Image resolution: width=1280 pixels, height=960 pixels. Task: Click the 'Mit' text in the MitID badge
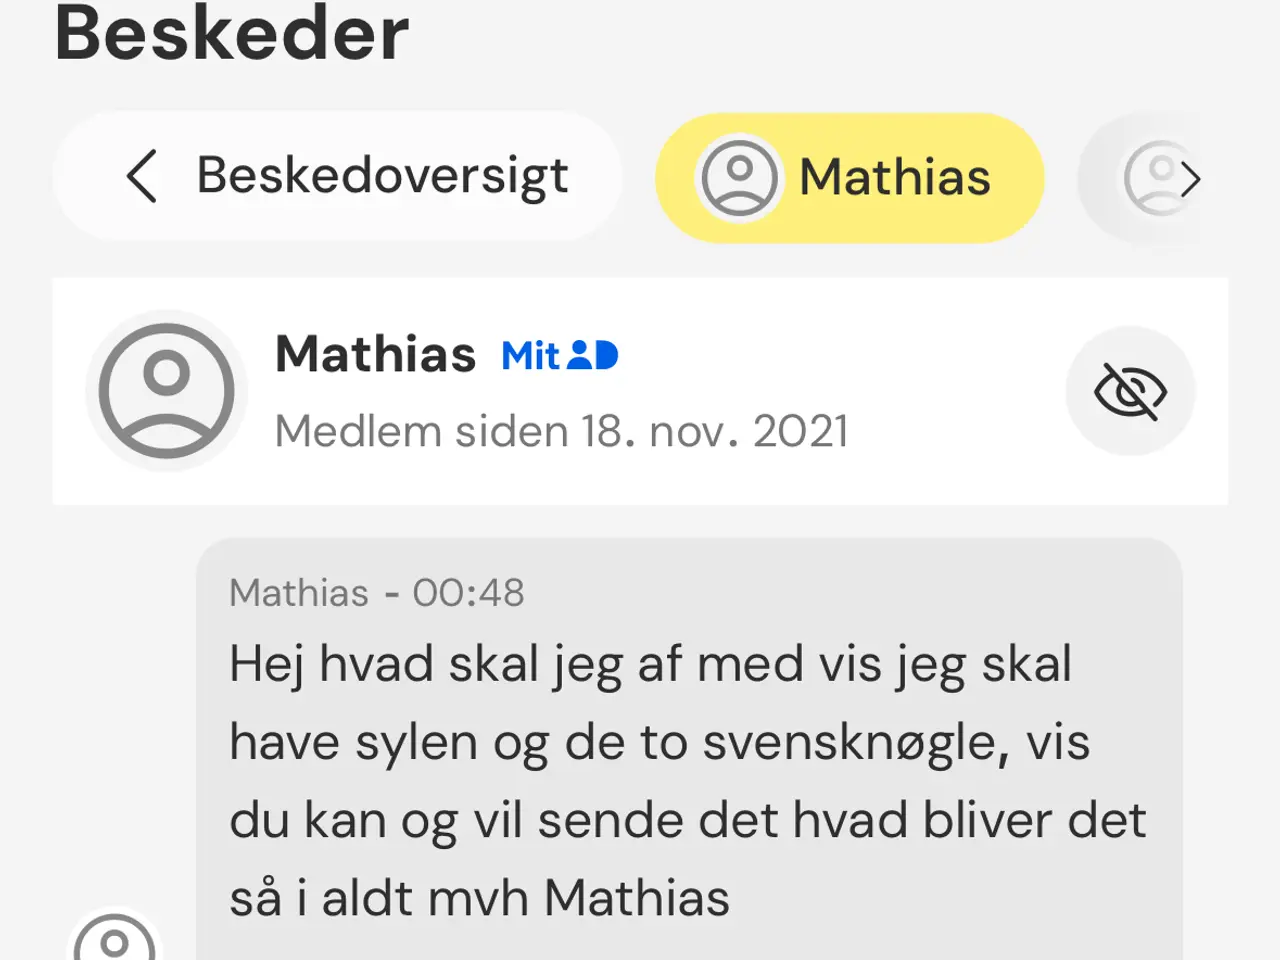pyautogui.click(x=530, y=355)
